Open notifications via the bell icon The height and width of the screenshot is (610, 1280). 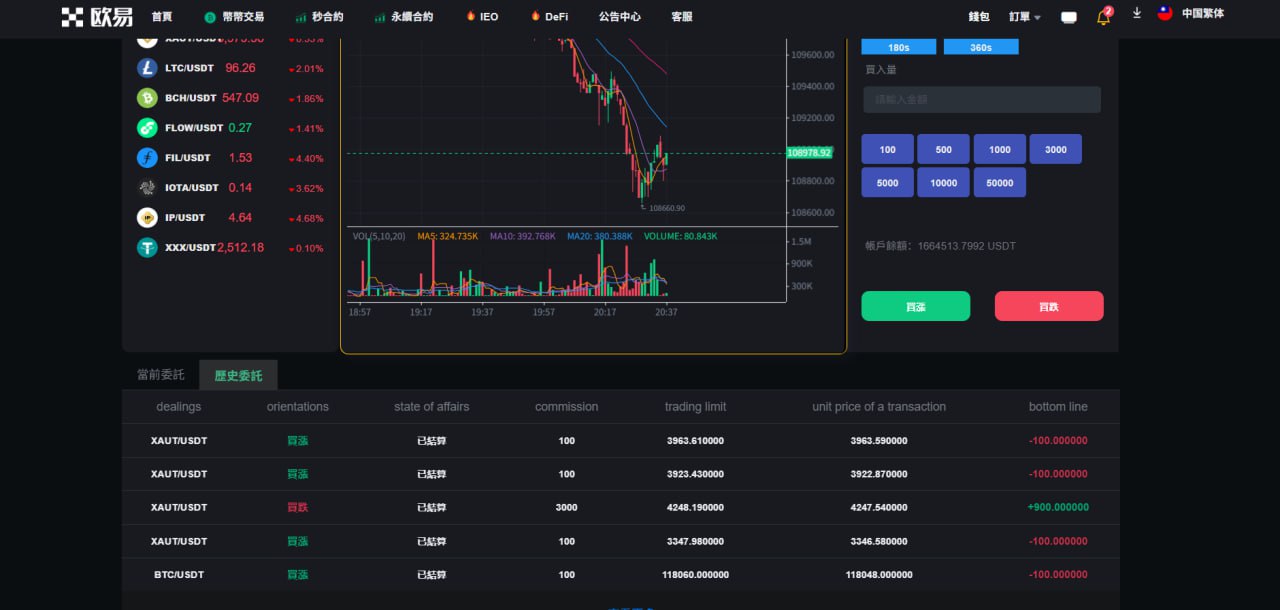tap(1103, 17)
